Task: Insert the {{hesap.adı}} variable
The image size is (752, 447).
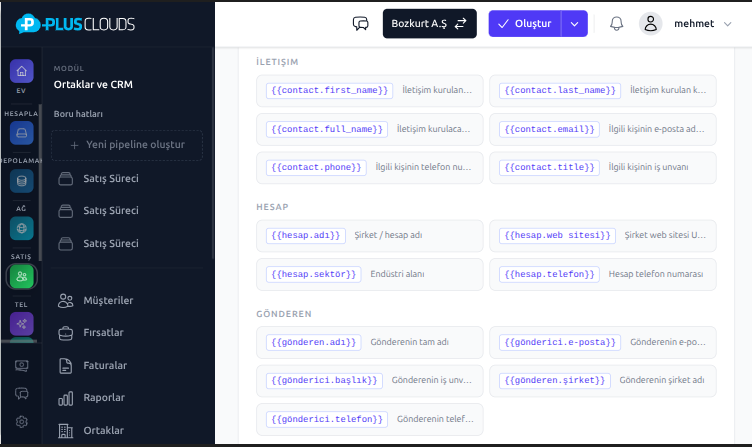Action: tap(306, 235)
